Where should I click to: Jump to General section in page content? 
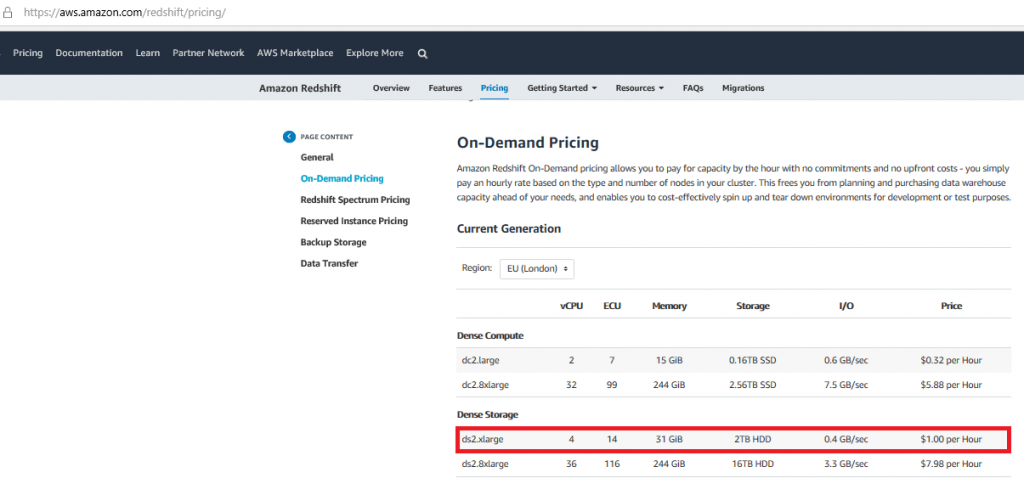(317, 157)
